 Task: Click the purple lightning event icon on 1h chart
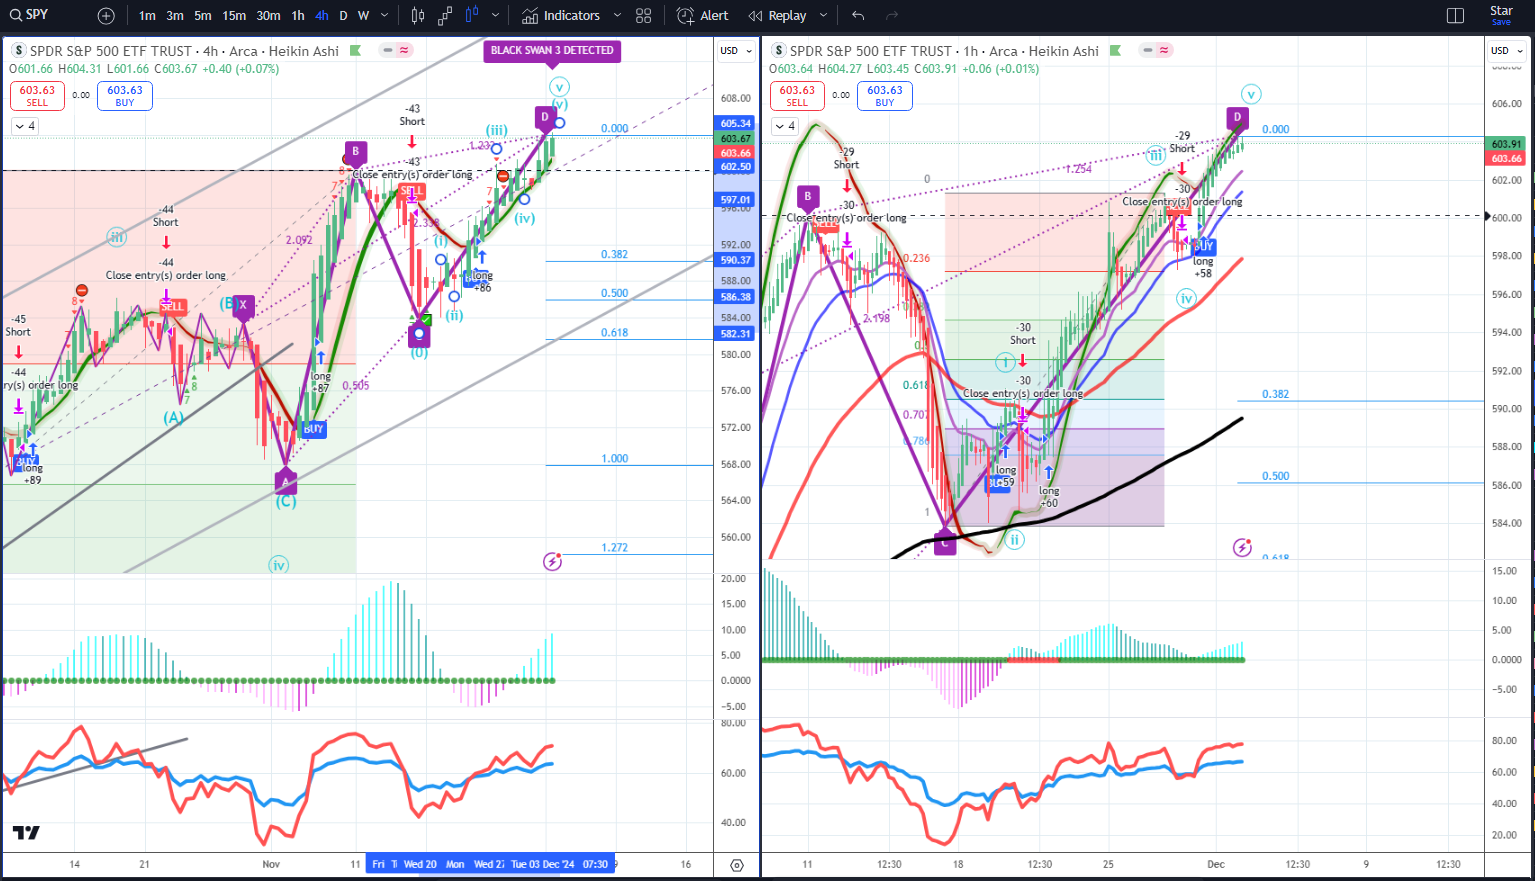pyautogui.click(x=1242, y=547)
